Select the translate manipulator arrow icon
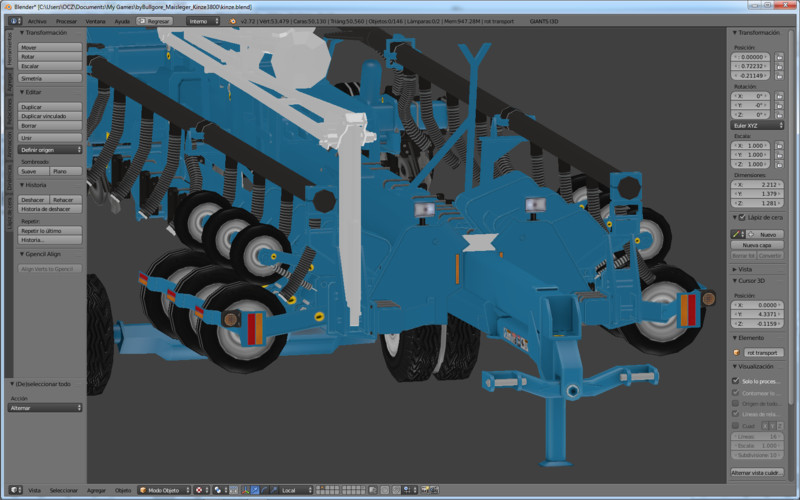 [254, 490]
